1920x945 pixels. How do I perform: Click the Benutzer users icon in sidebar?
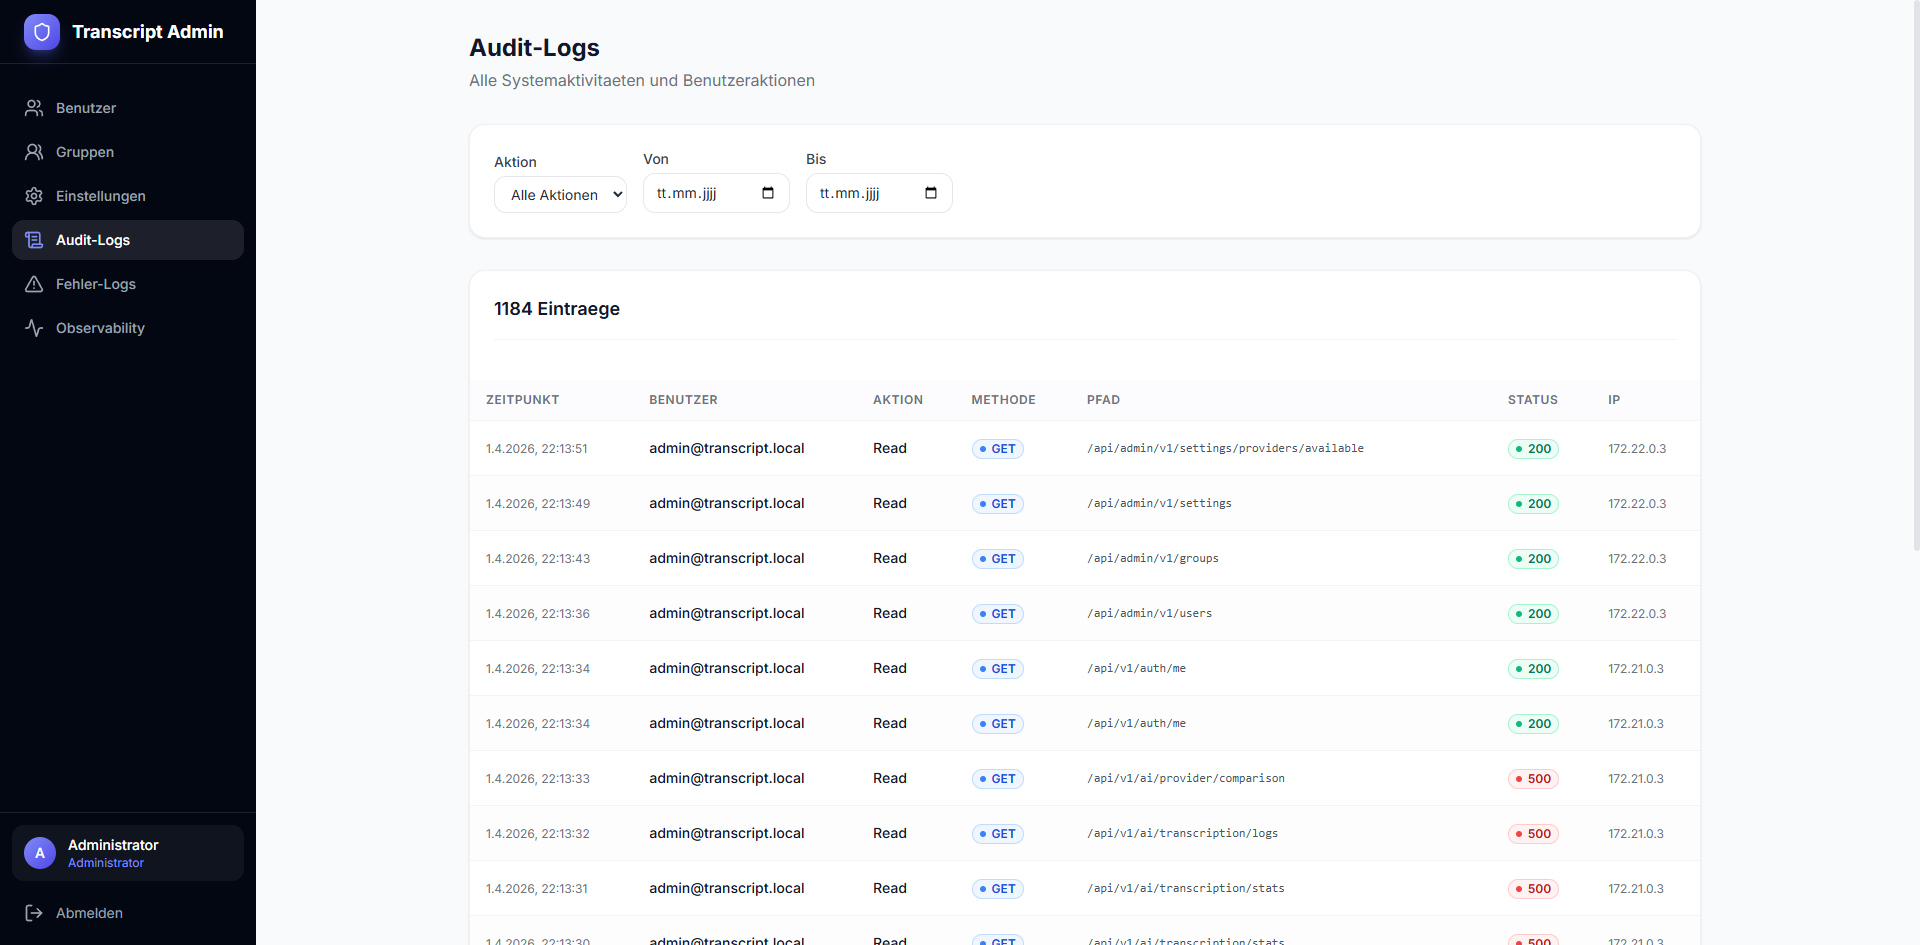[x=34, y=108]
